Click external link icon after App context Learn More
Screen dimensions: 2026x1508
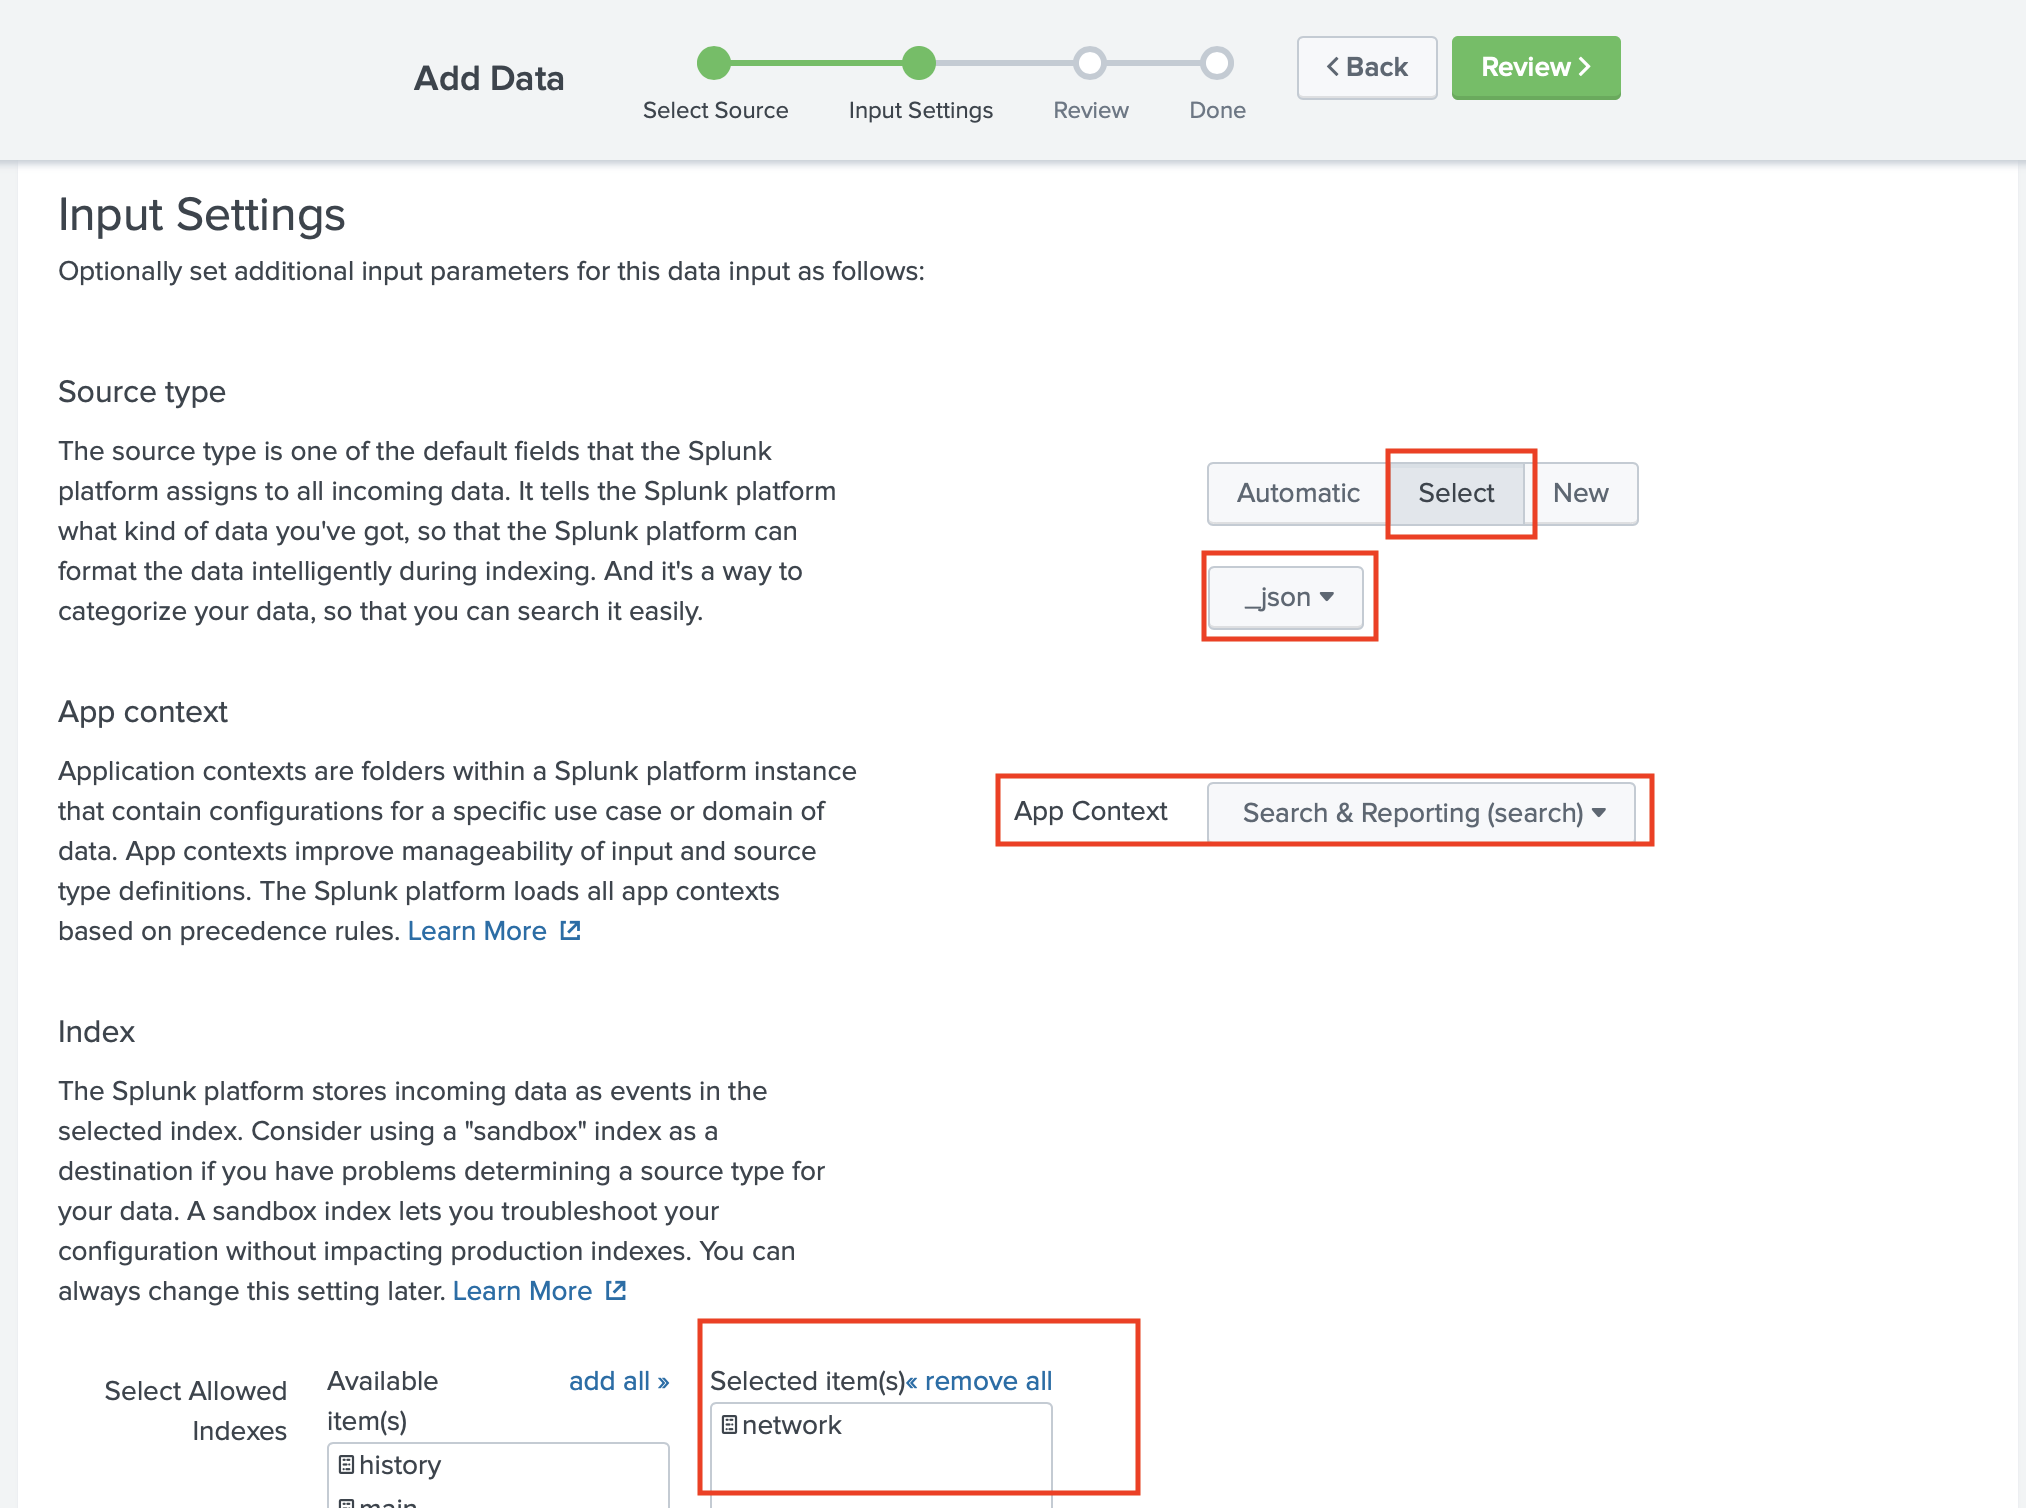(571, 931)
